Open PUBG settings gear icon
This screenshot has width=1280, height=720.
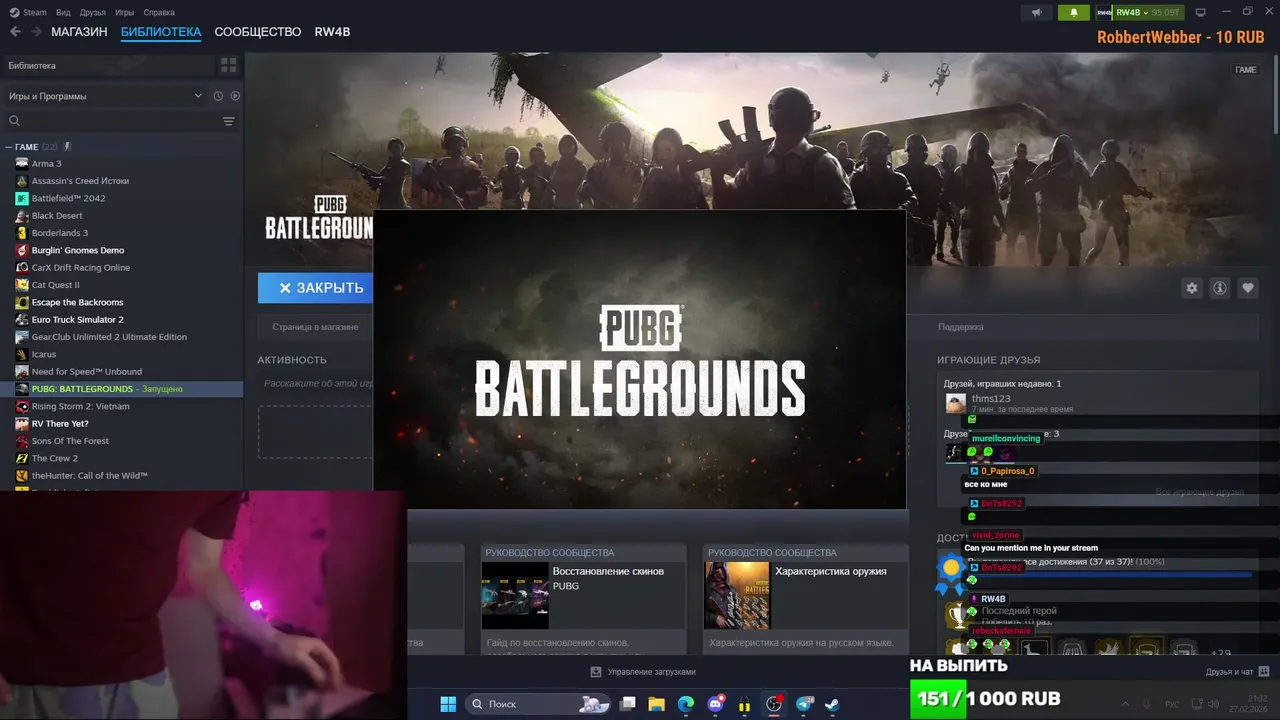[1191, 288]
